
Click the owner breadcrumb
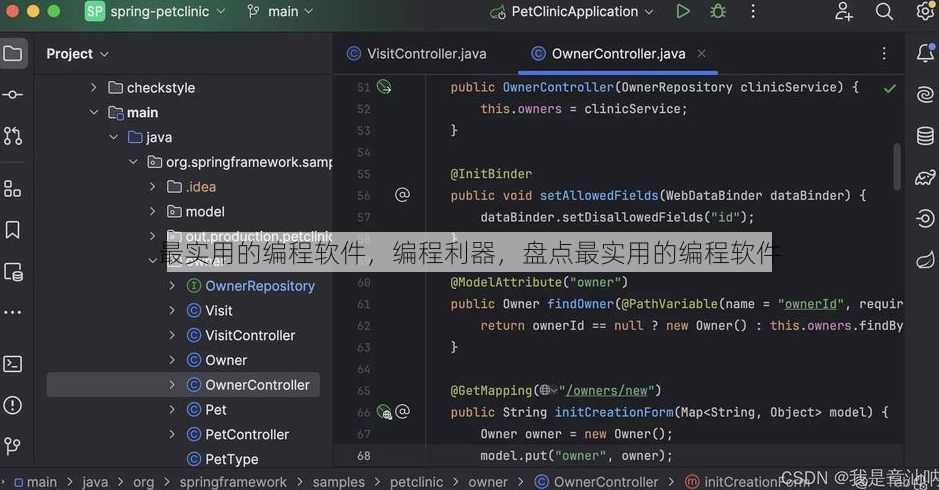coord(487,482)
